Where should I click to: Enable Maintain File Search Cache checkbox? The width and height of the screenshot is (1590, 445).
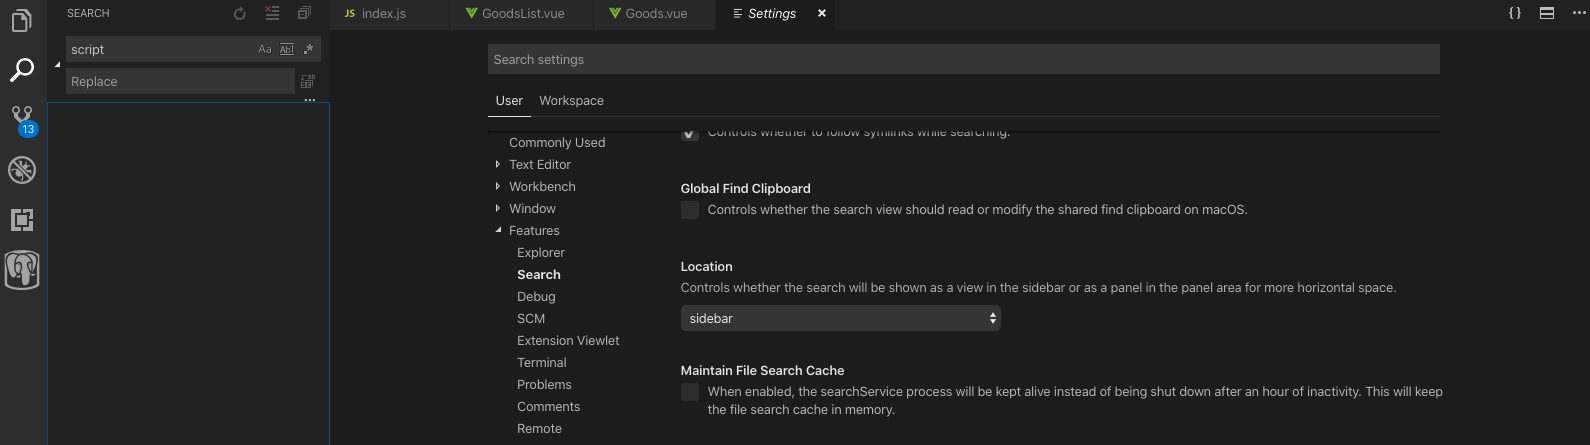(x=690, y=392)
